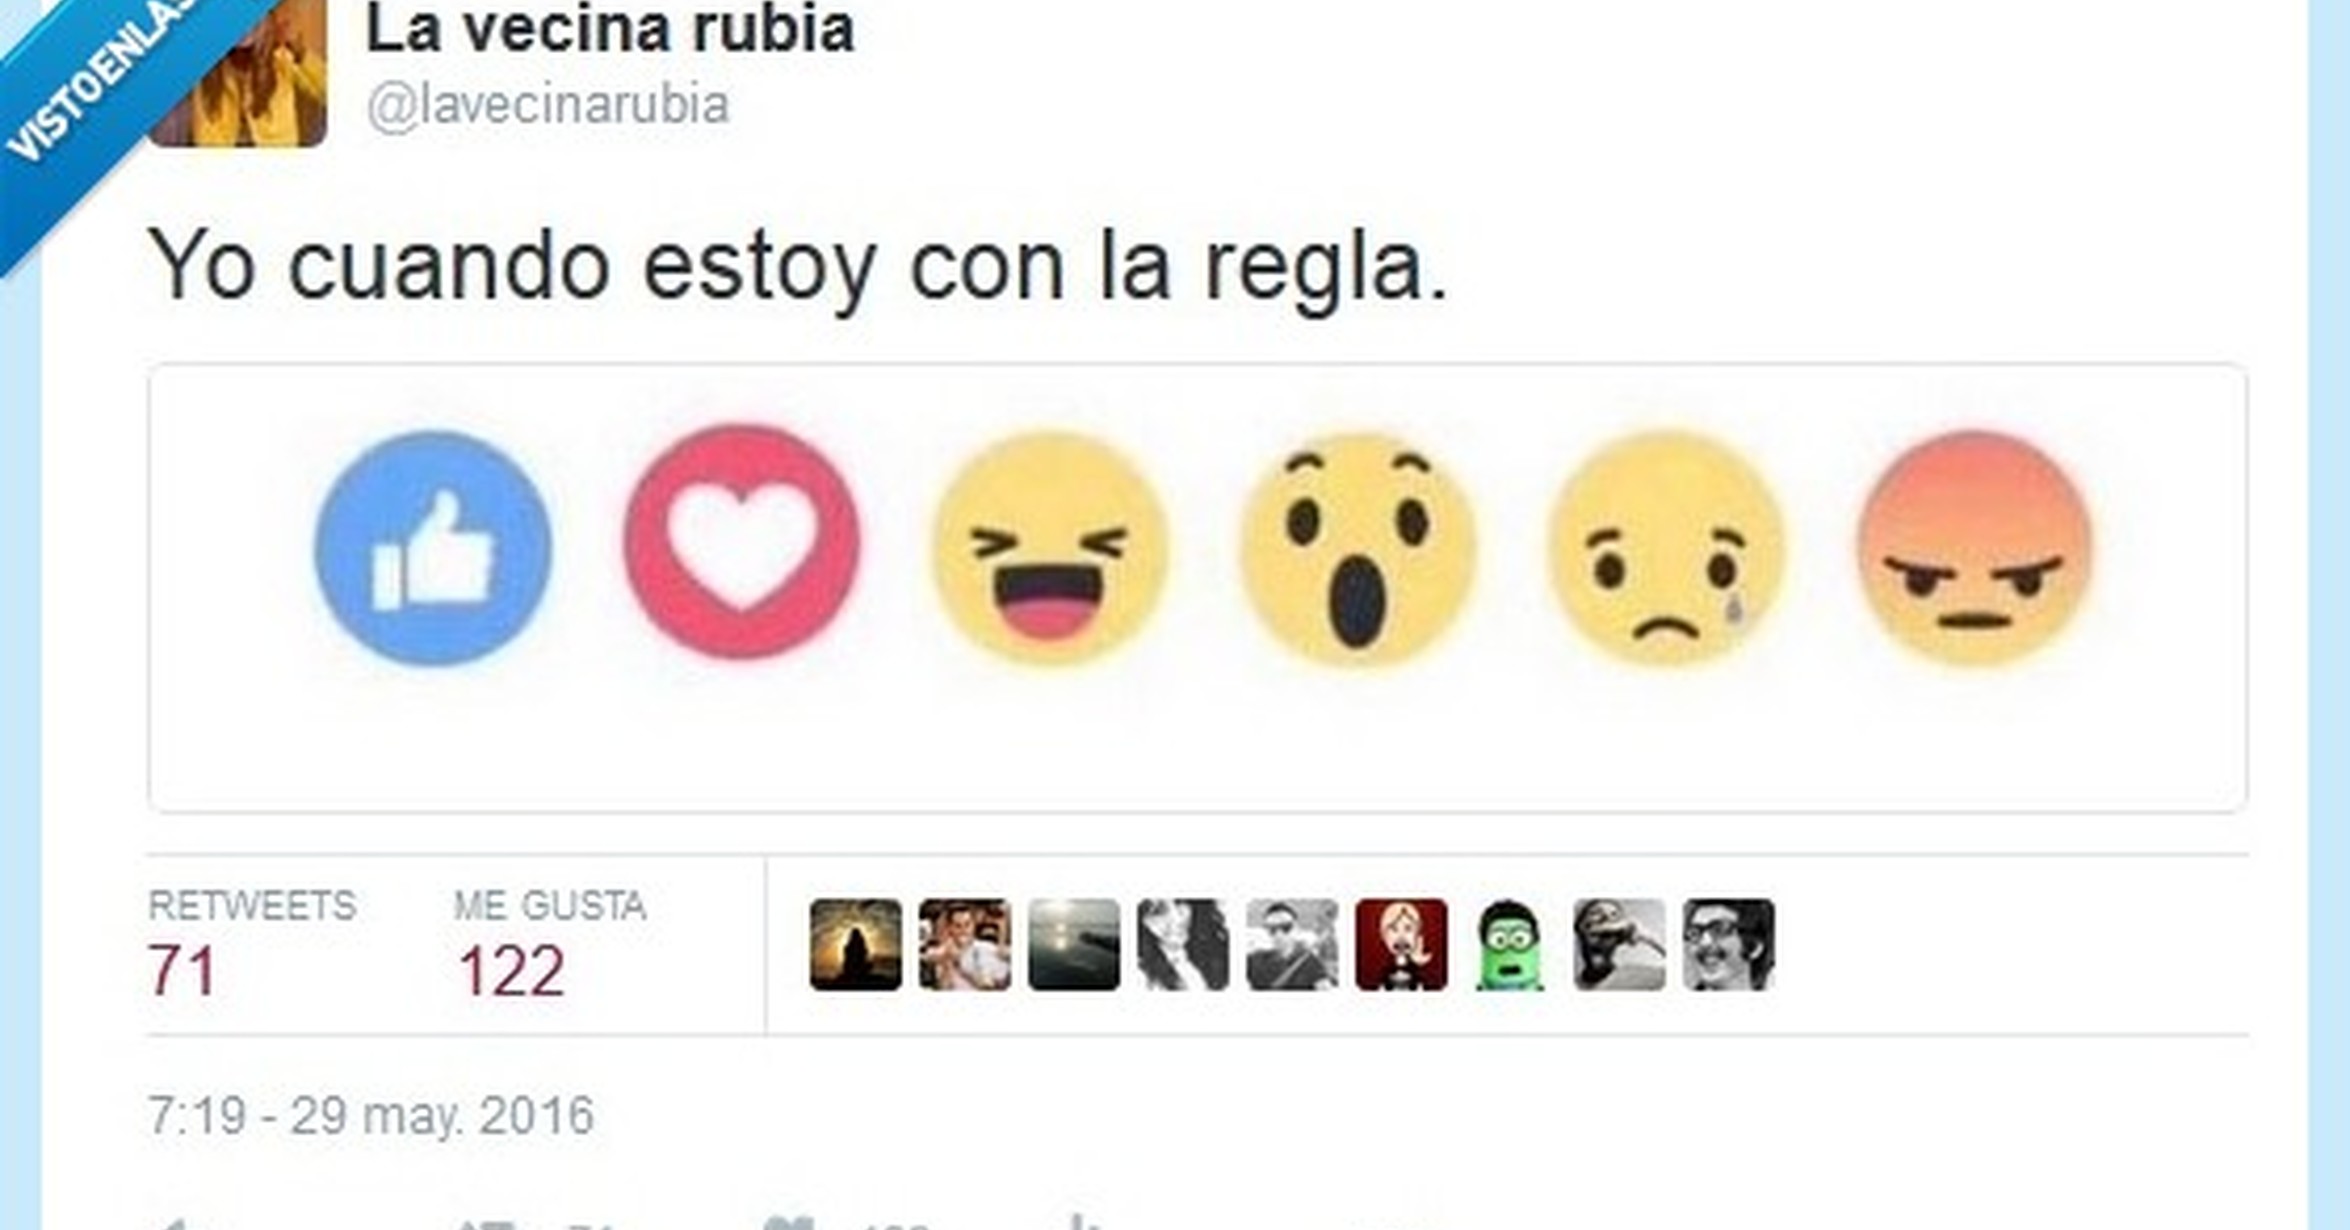
Task: Click the La vecina rubia display name
Action: 610,29
